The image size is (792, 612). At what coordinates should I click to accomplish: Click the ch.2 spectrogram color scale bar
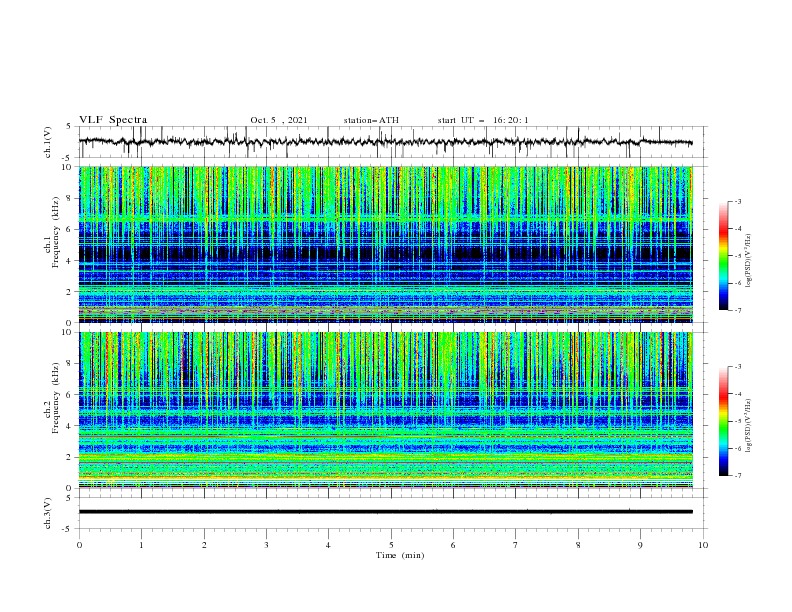point(724,421)
